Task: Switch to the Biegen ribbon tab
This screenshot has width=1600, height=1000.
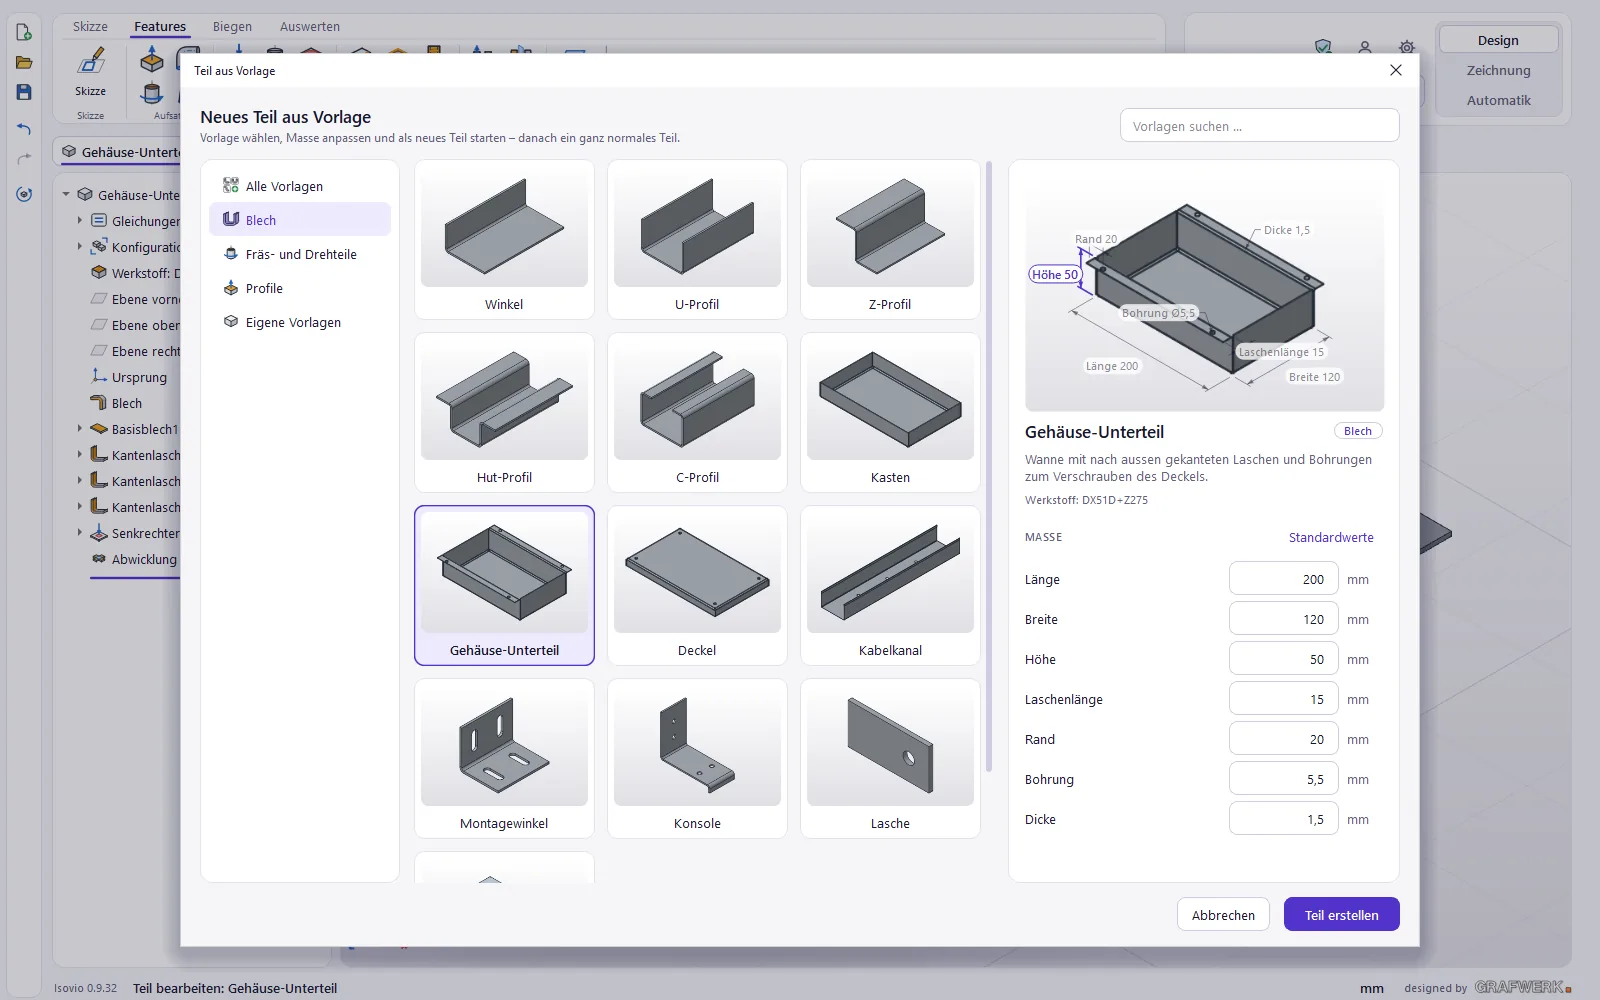Action: coord(232,27)
